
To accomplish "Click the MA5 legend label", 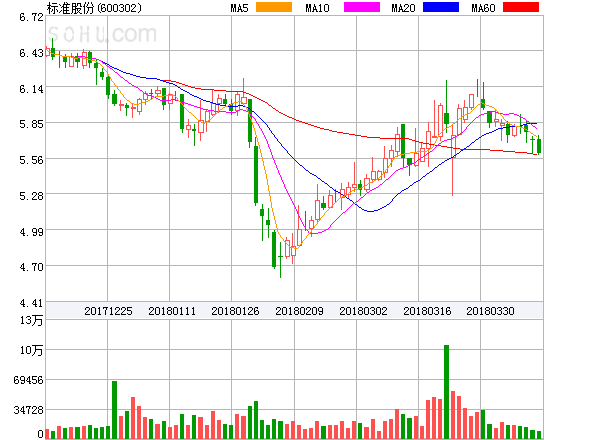I will click(239, 8).
